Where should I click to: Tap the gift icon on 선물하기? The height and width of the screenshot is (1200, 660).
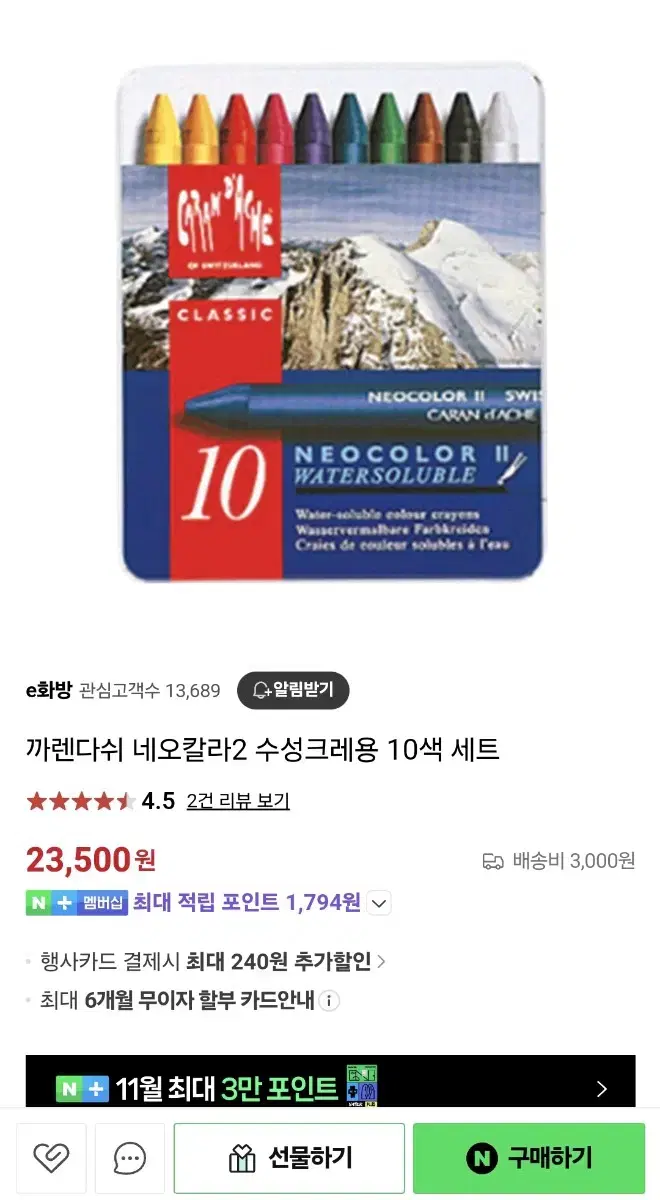tap(242, 1159)
